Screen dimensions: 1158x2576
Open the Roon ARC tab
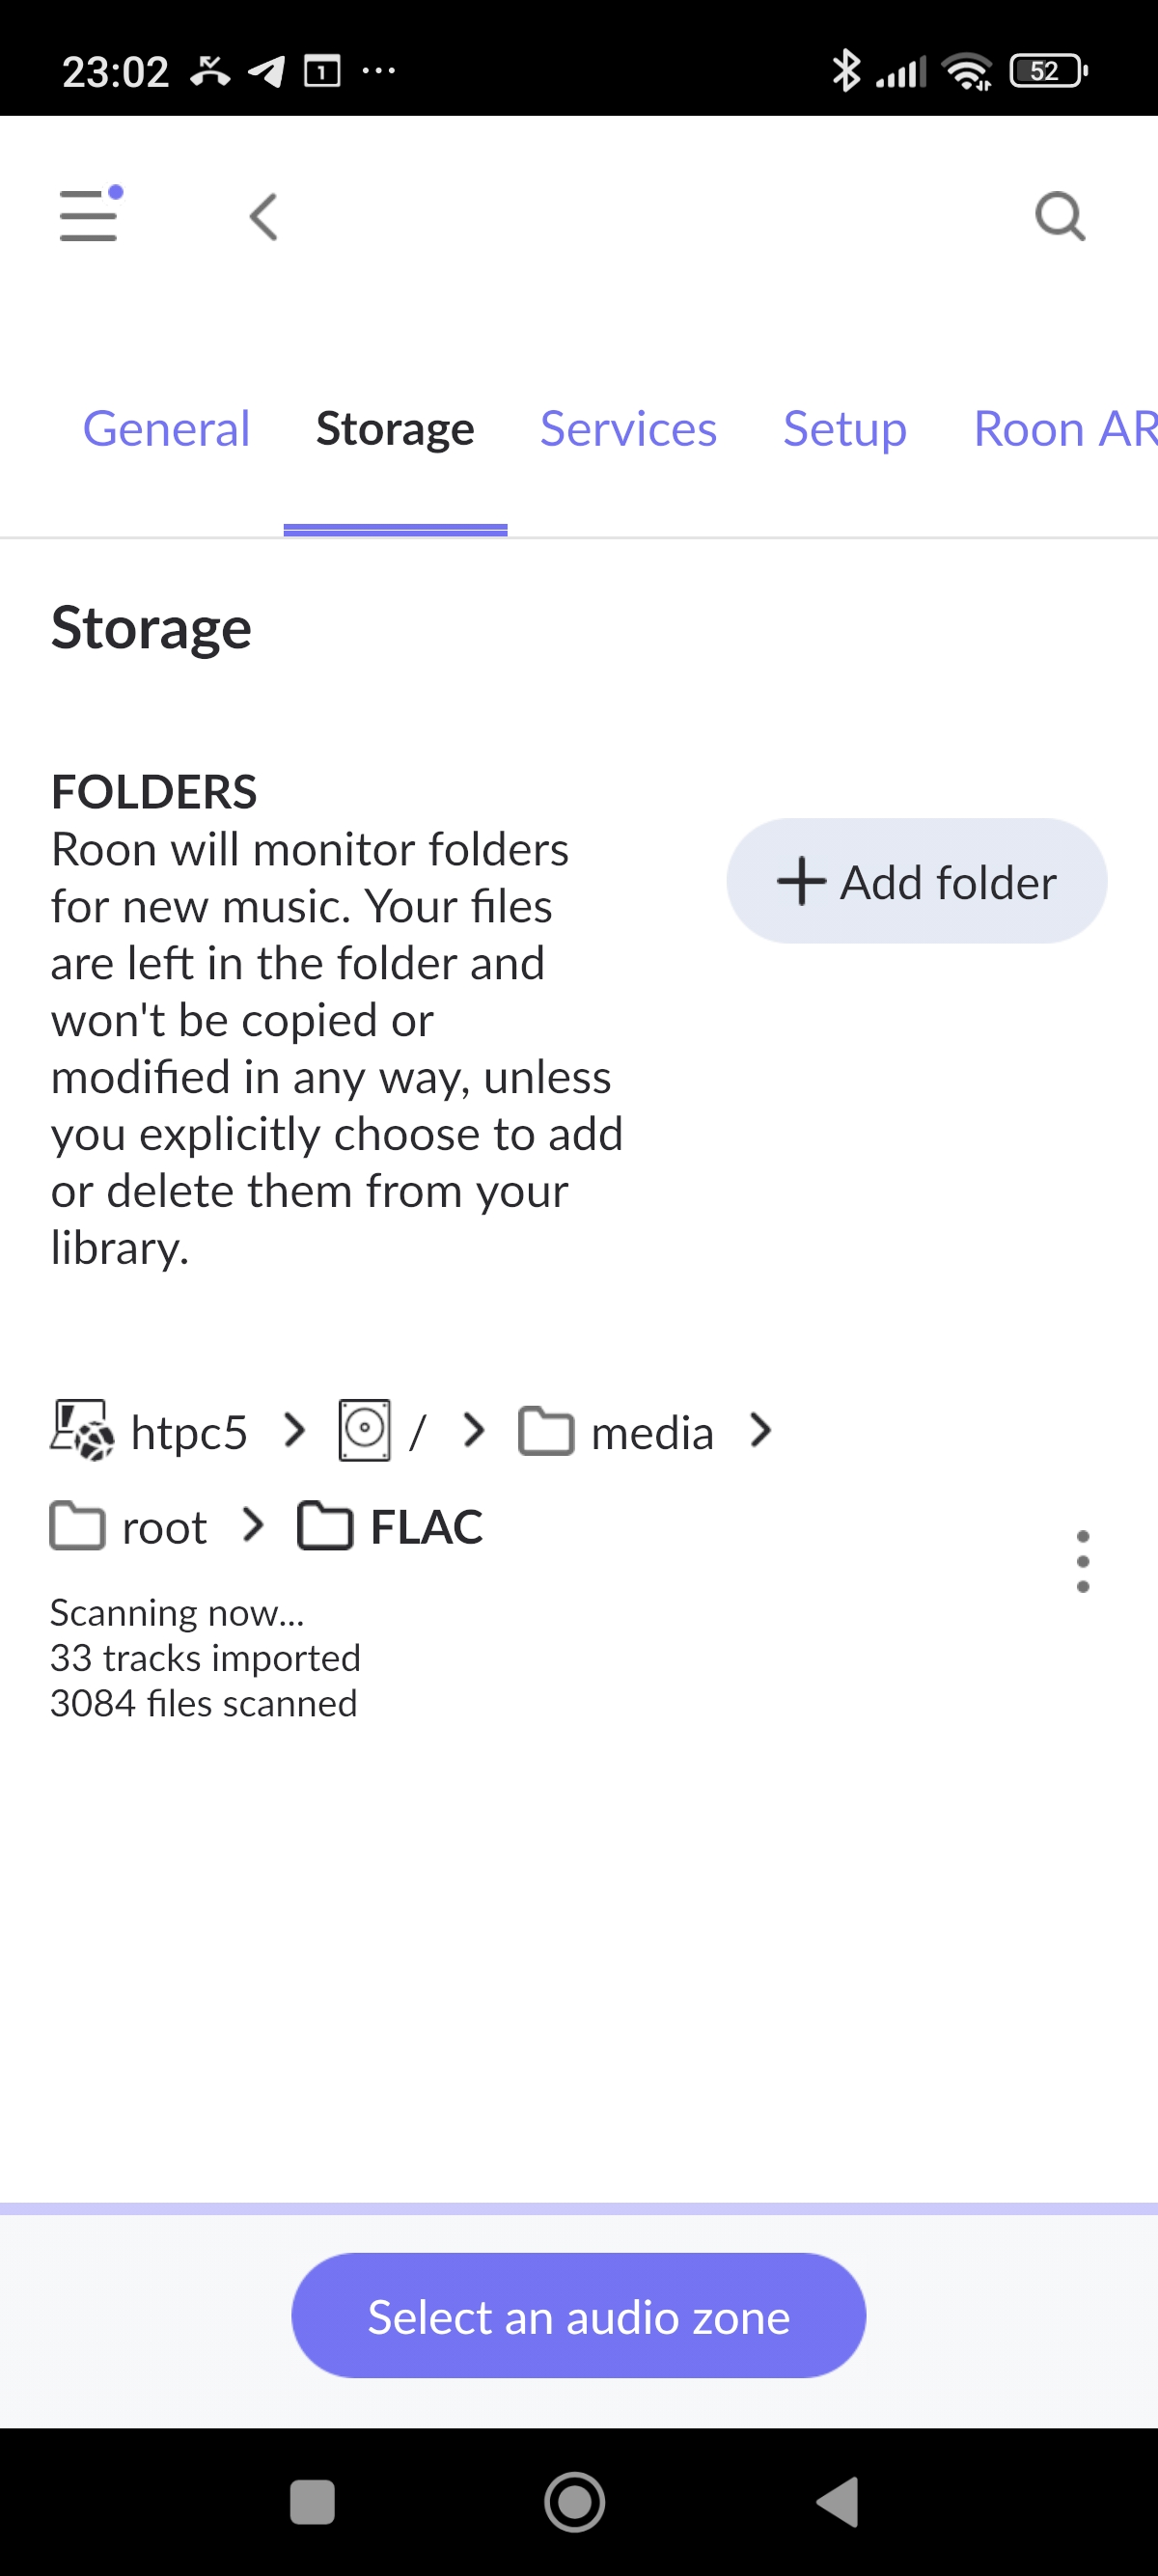[x=1064, y=430]
